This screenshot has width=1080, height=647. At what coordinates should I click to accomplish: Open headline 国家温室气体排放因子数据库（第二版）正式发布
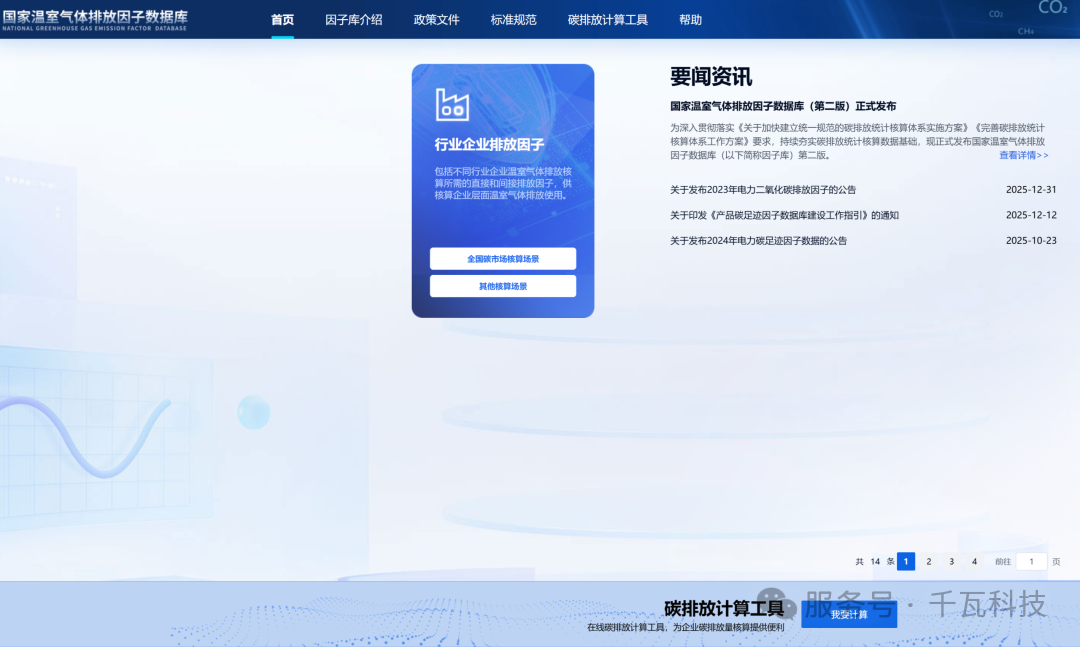click(783, 106)
